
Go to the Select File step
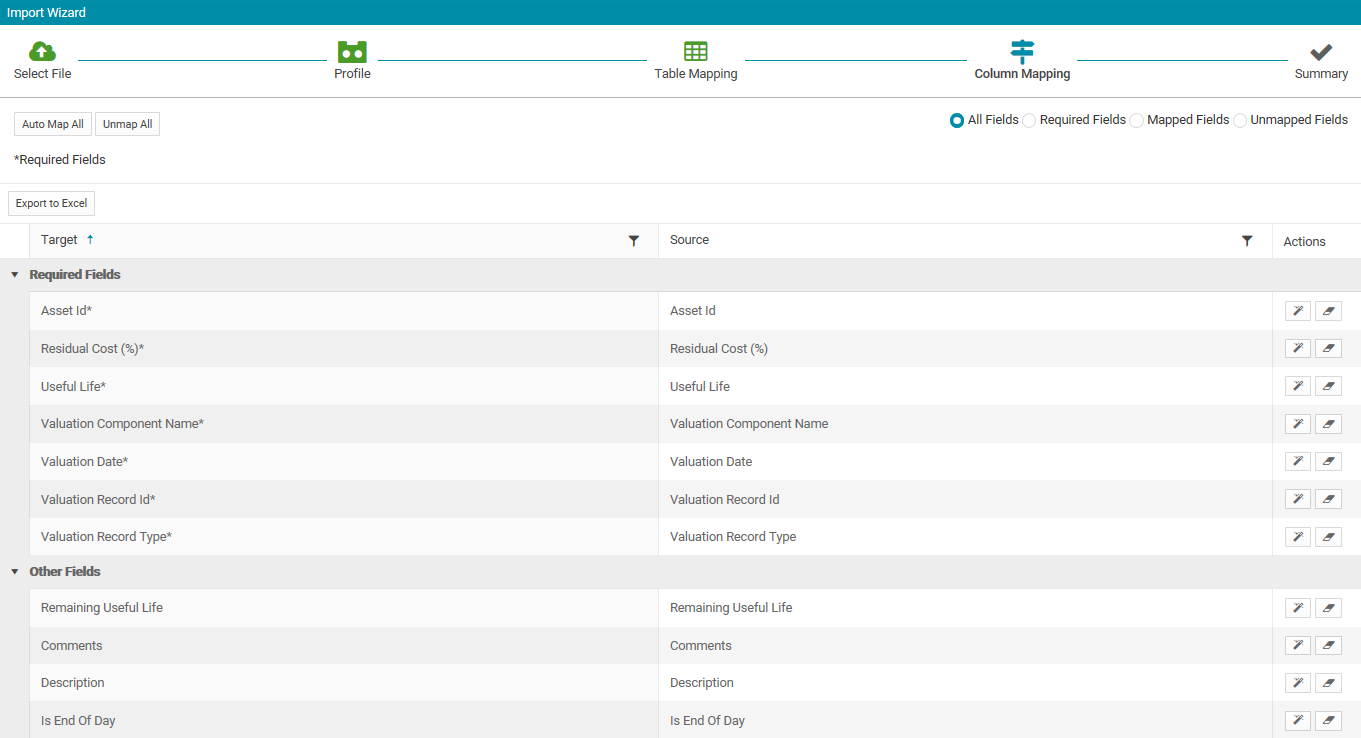pyautogui.click(x=42, y=60)
